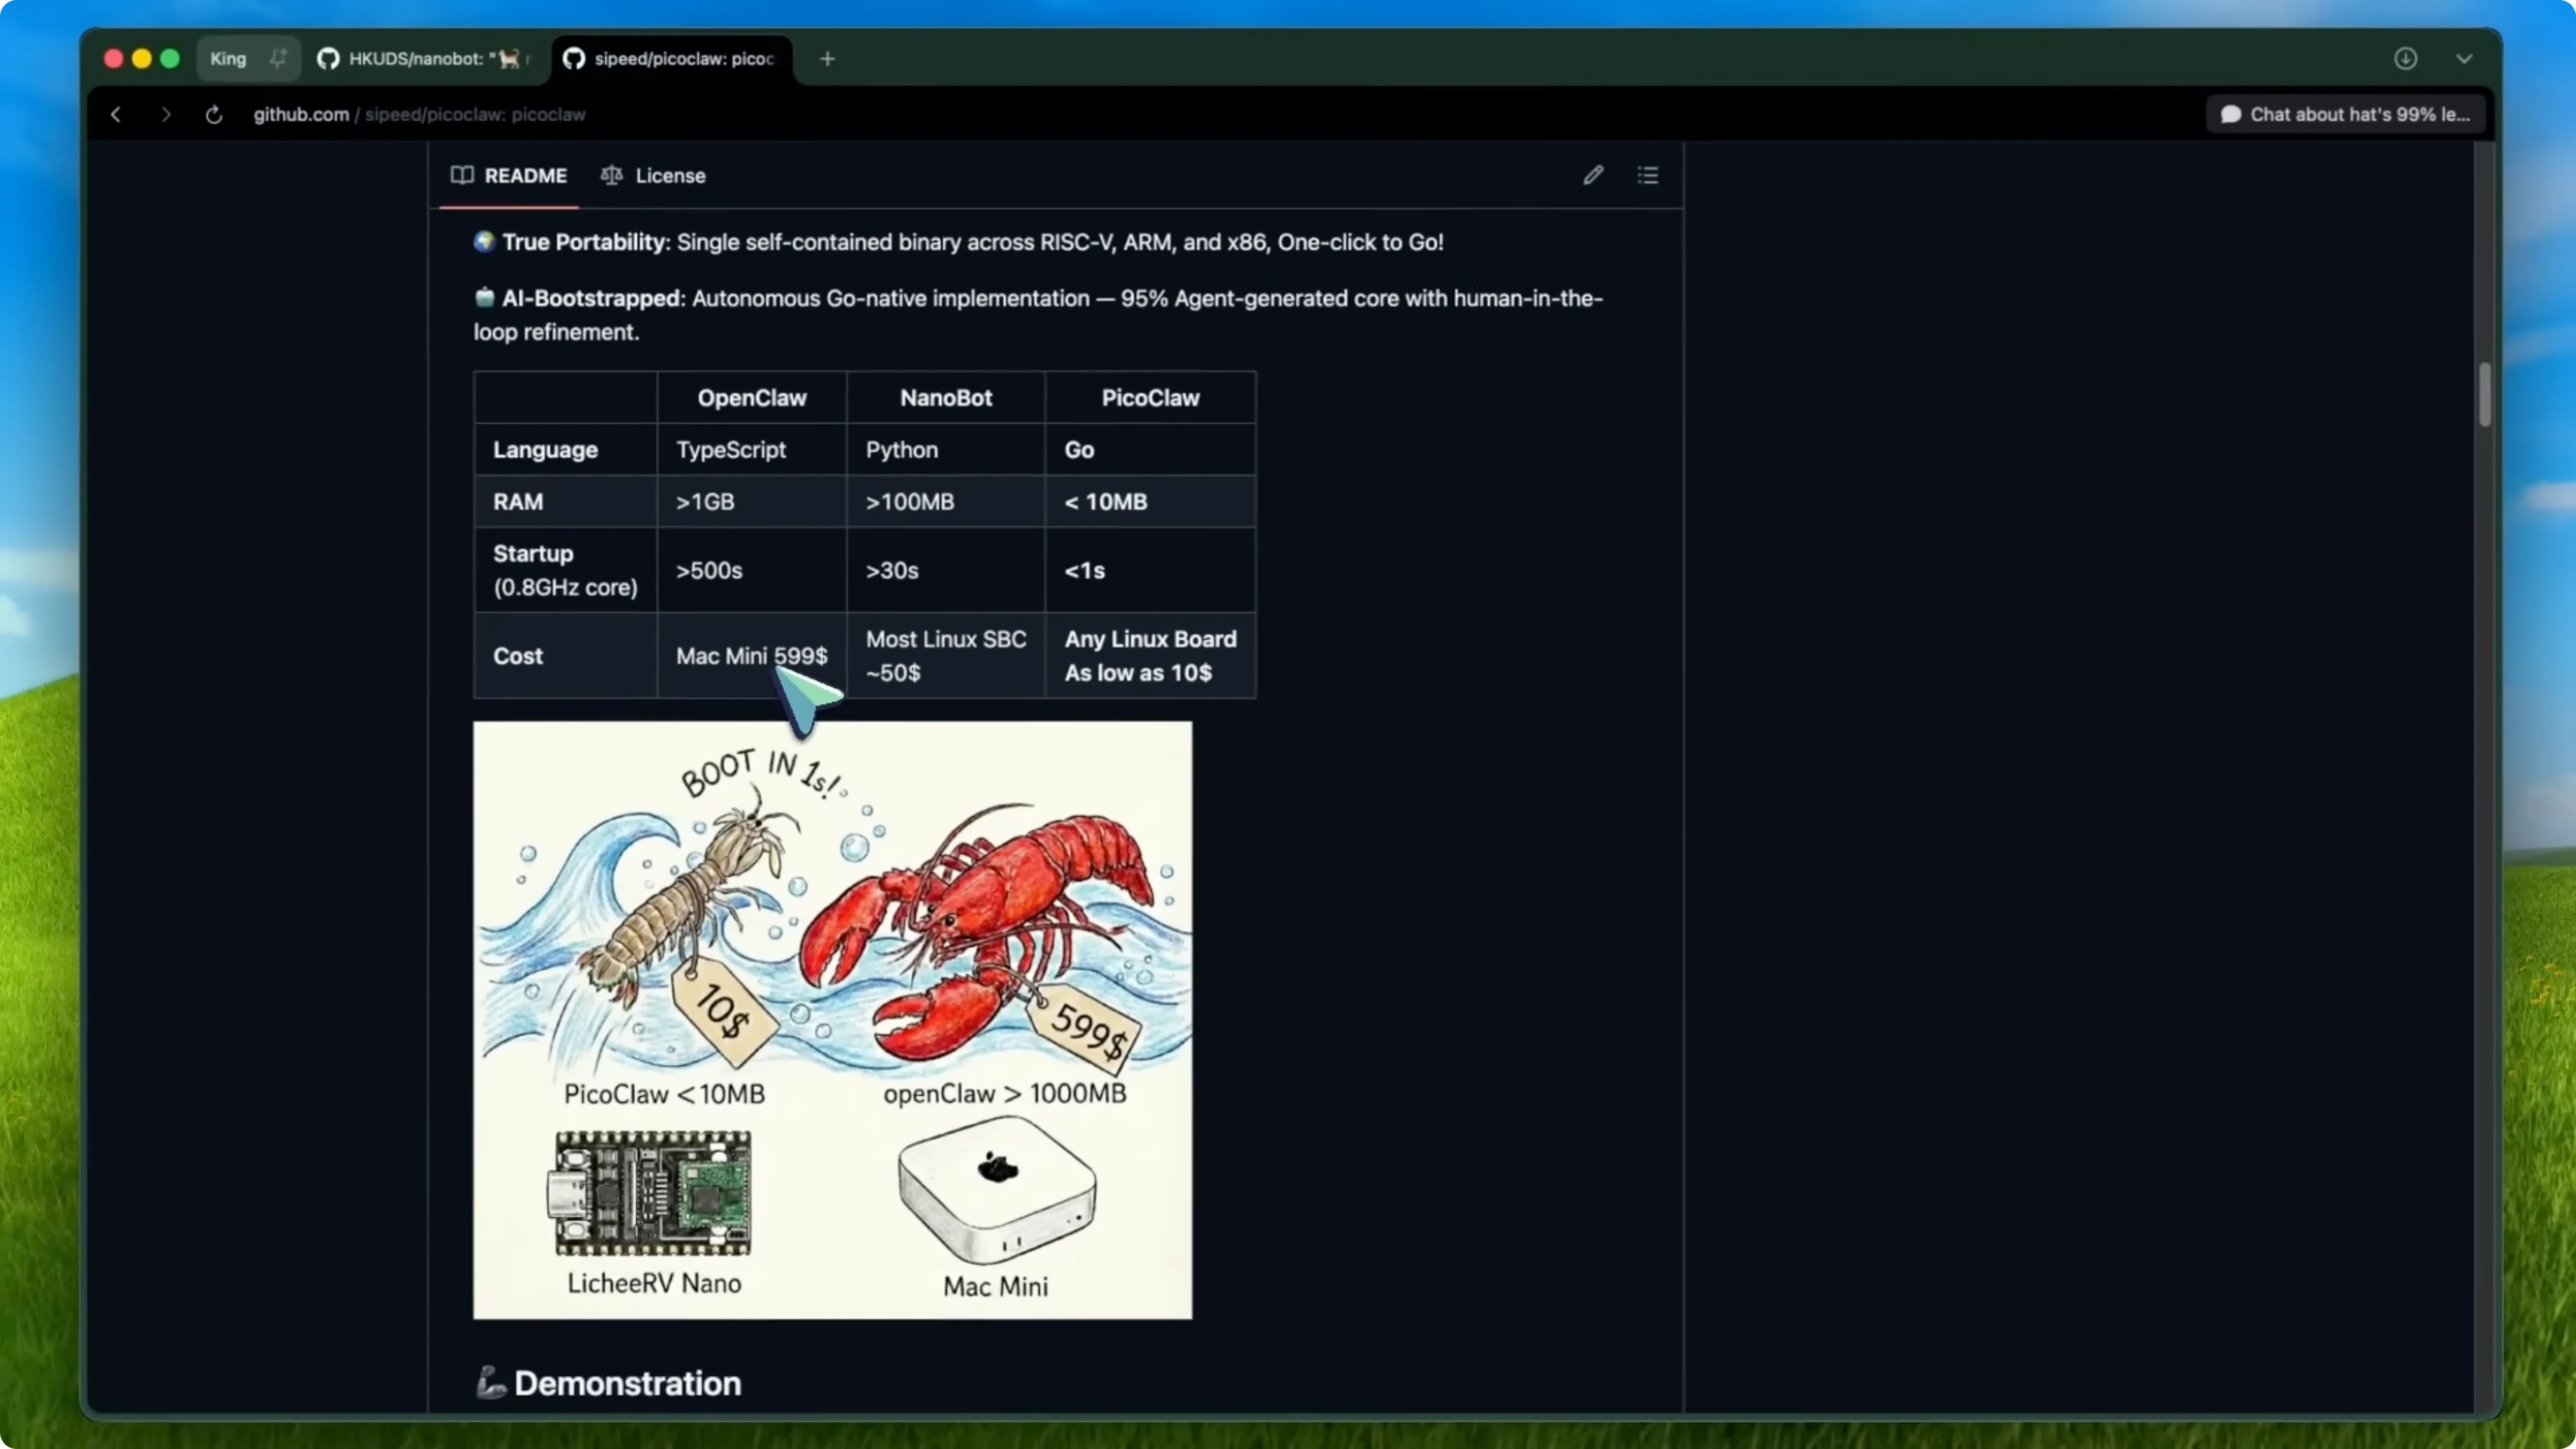This screenshot has height=1449, width=2576.
Task: Toggle the pin on the King tab
Action: [x=278, y=58]
